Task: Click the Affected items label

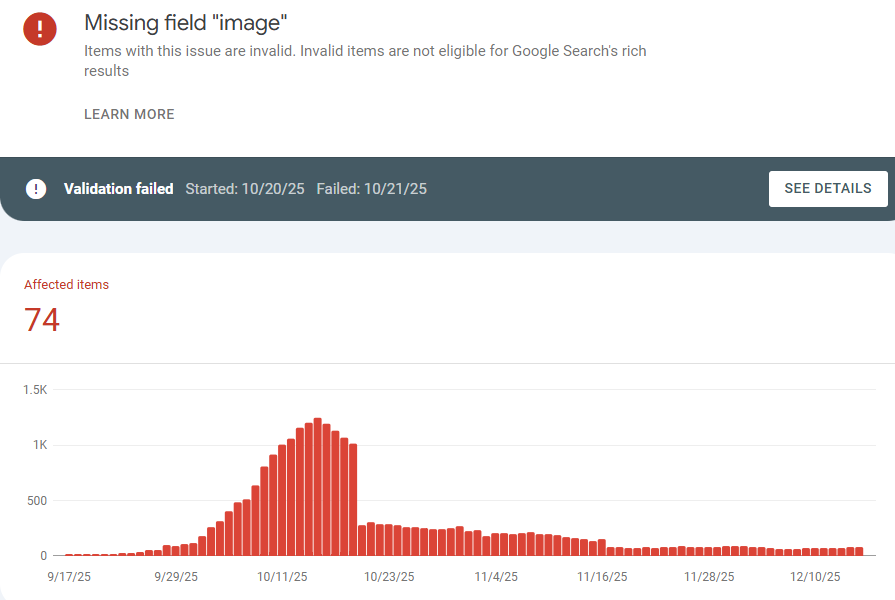Action: click(66, 284)
